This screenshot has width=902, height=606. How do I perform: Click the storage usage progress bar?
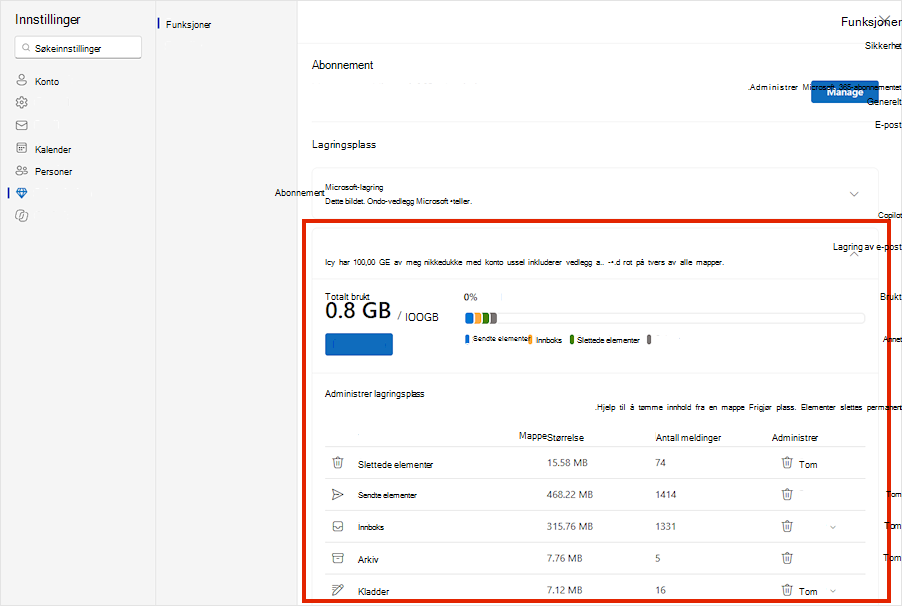(664, 318)
